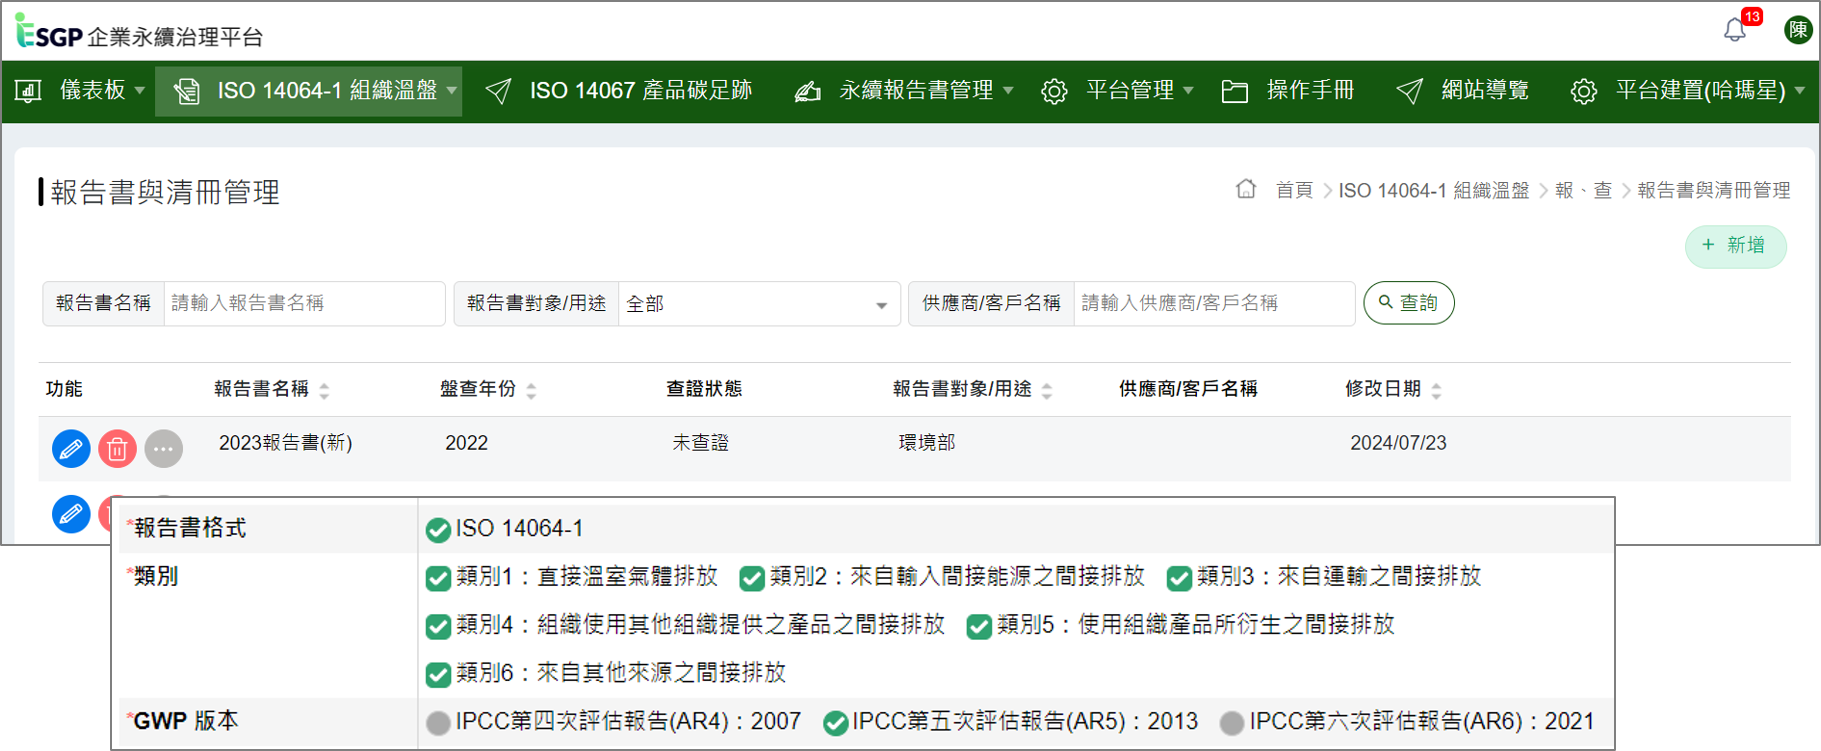Sort by 報告書對象/用途 column arrows
Image resolution: width=1821 pixels, height=751 pixels.
(x=1047, y=391)
